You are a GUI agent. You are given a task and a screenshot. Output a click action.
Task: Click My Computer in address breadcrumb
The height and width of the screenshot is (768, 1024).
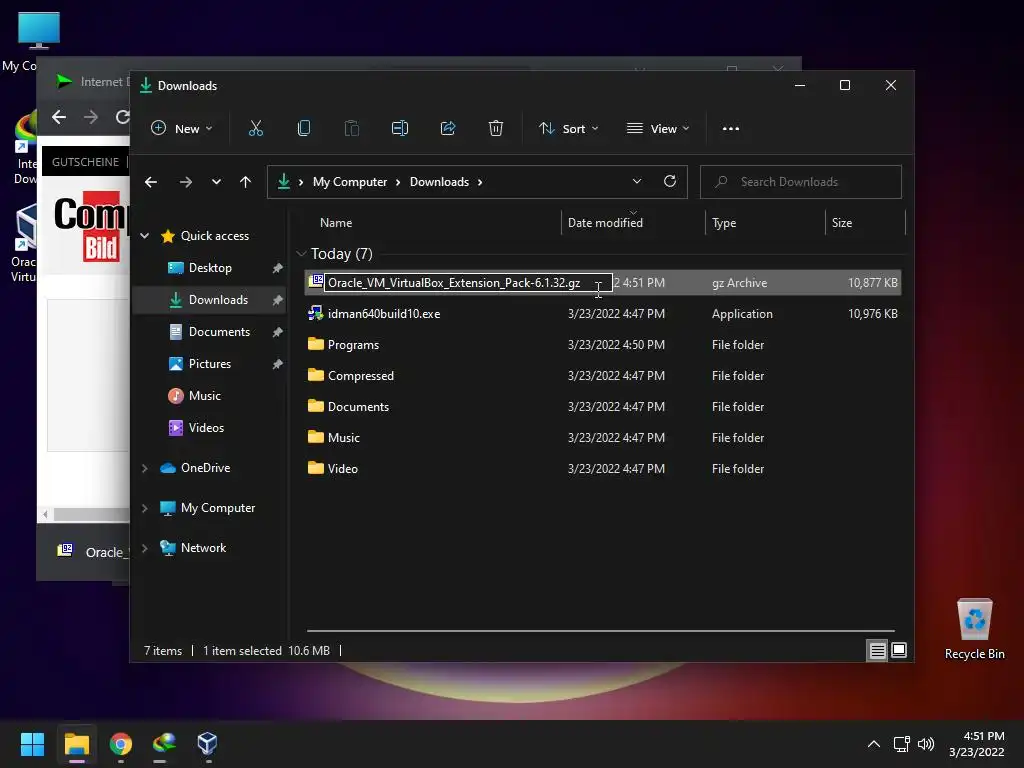click(350, 182)
